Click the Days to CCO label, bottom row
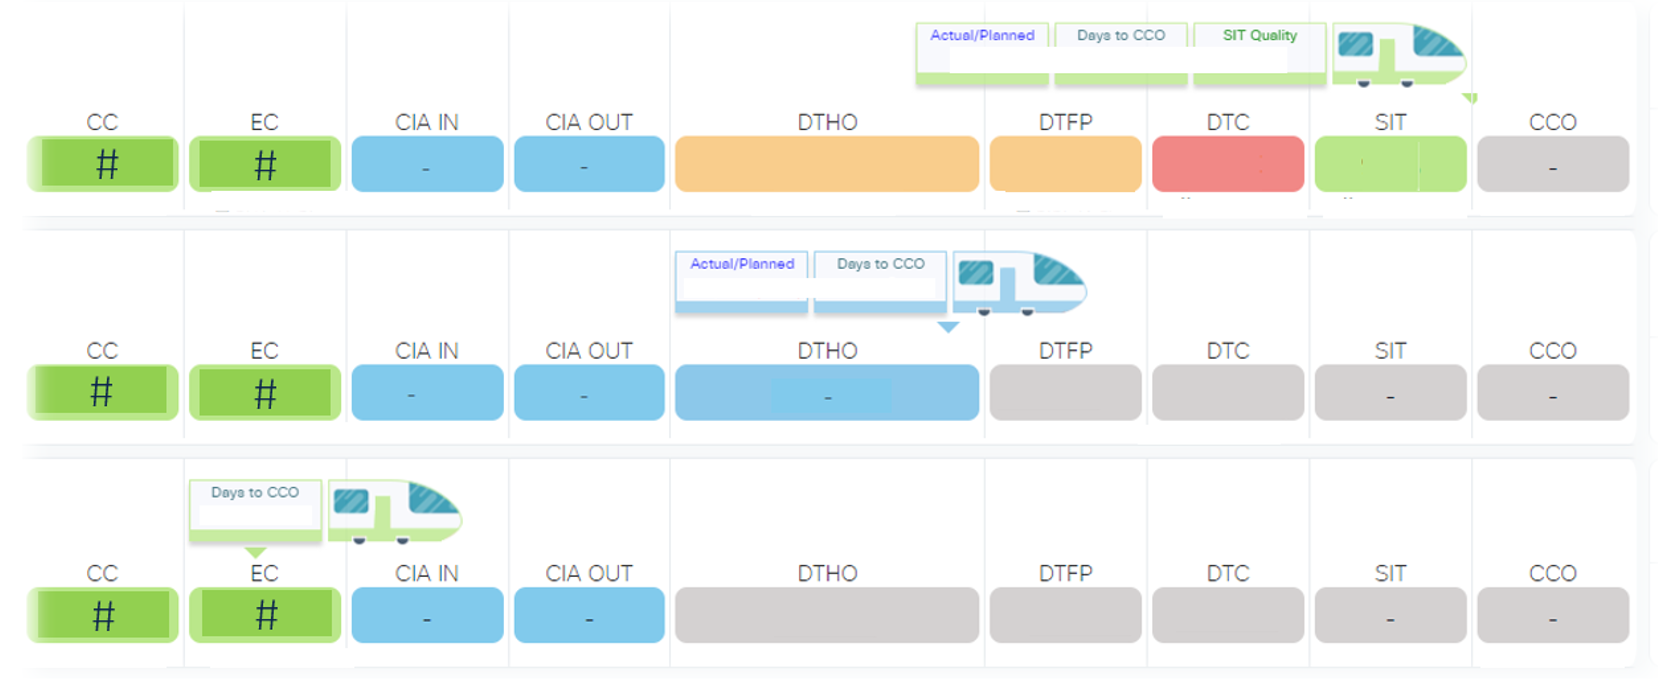Image resolution: width=1658 pixels, height=680 pixels. (255, 493)
